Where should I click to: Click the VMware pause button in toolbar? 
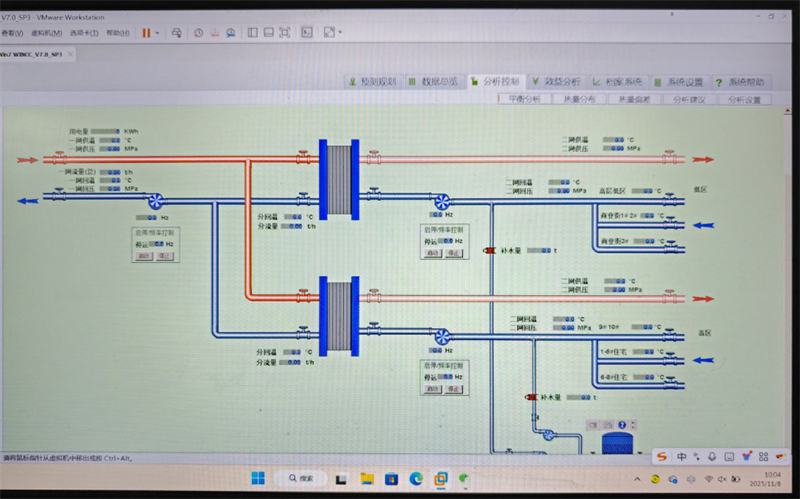[146, 33]
